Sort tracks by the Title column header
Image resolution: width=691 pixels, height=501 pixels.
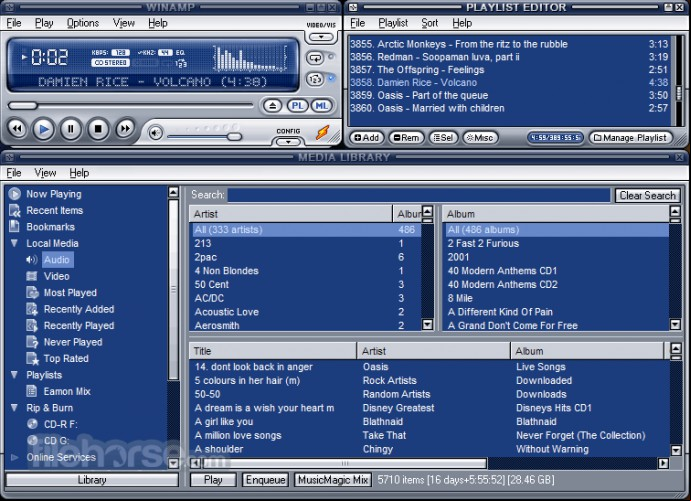click(273, 351)
